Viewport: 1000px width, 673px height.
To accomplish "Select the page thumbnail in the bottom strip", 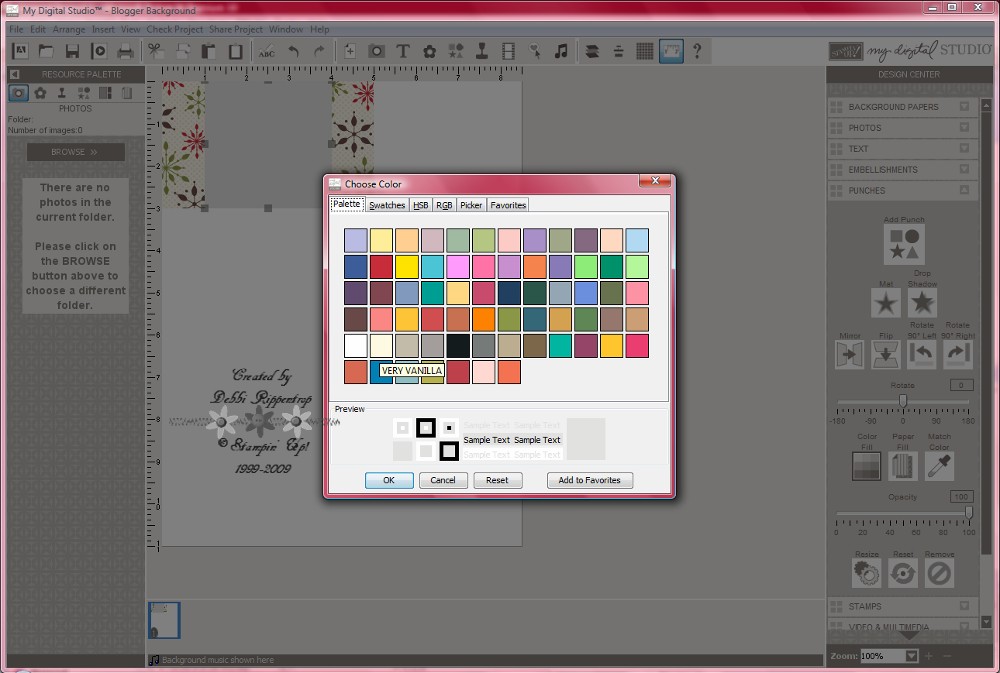I will pyautogui.click(x=165, y=620).
